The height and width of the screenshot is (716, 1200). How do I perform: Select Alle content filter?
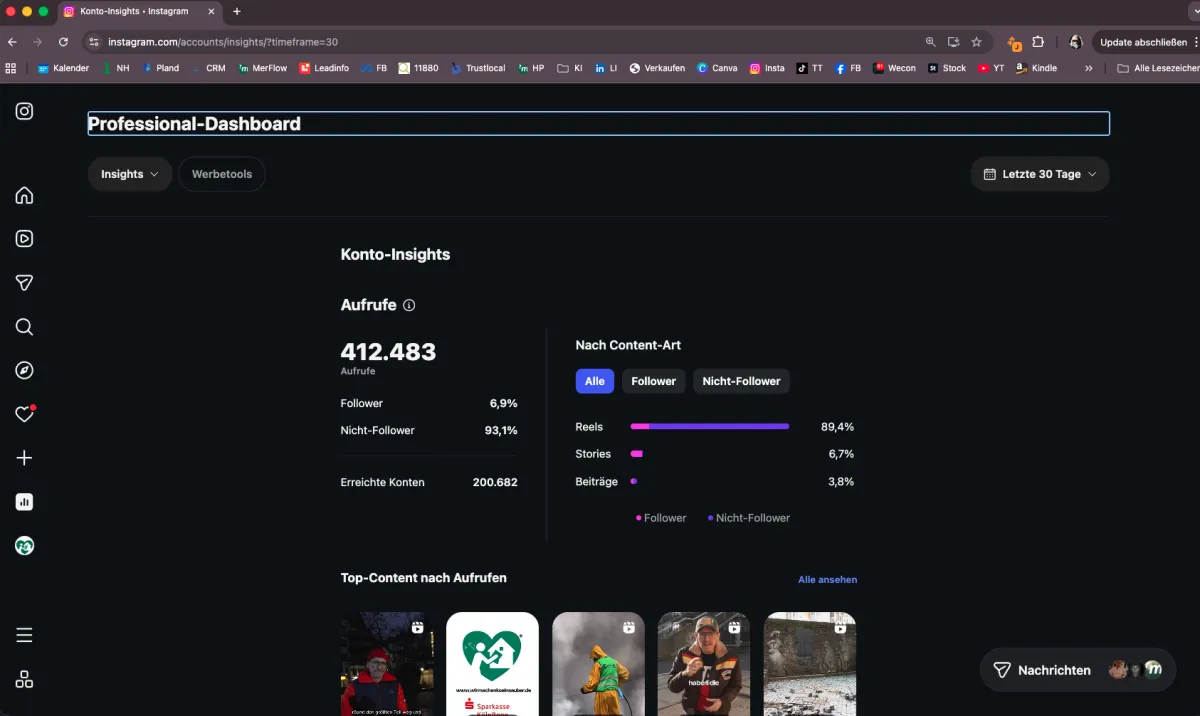(x=595, y=381)
